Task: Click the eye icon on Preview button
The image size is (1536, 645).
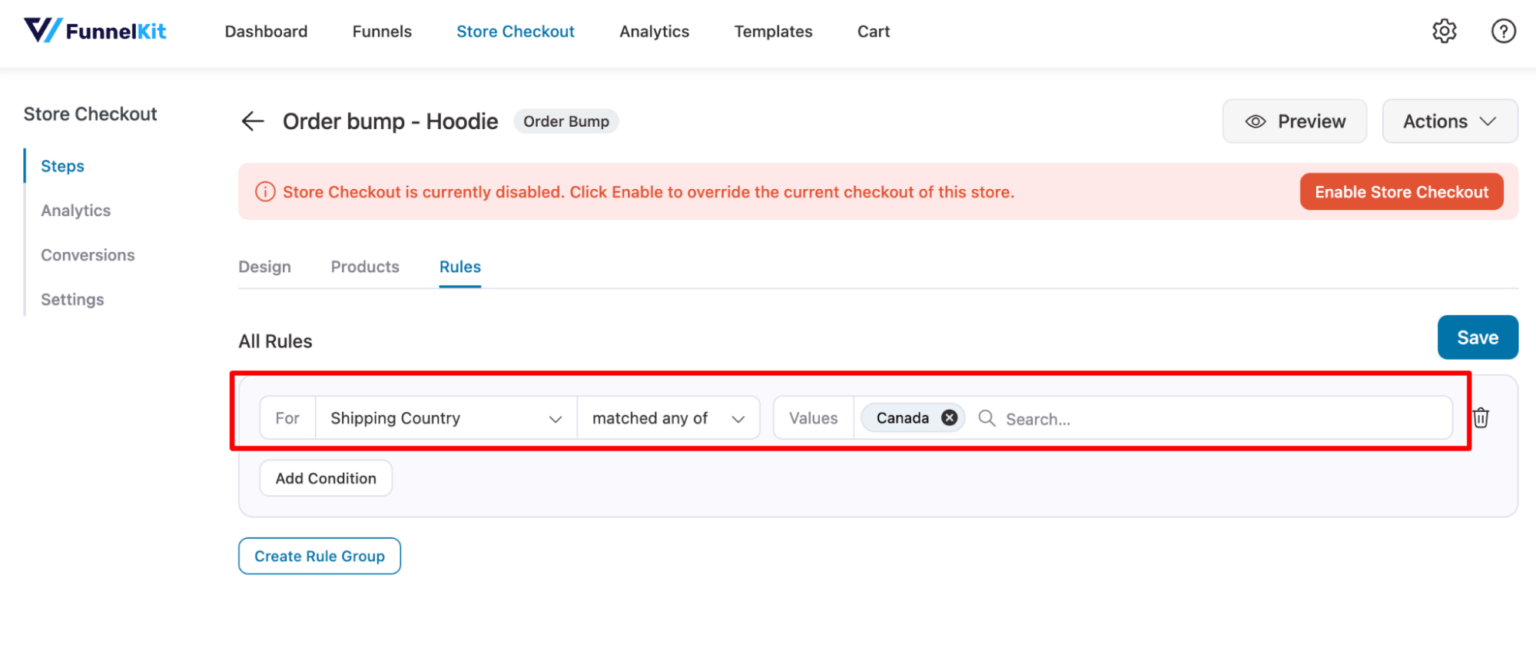Action: 1255,121
